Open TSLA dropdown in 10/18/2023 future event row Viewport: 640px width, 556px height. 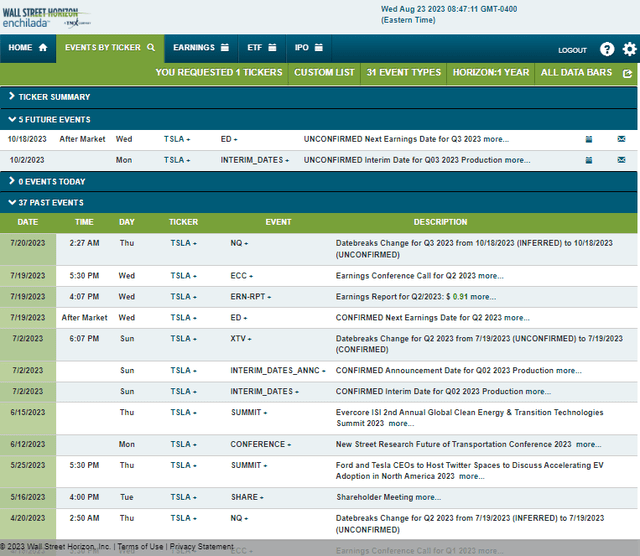pos(177,139)
